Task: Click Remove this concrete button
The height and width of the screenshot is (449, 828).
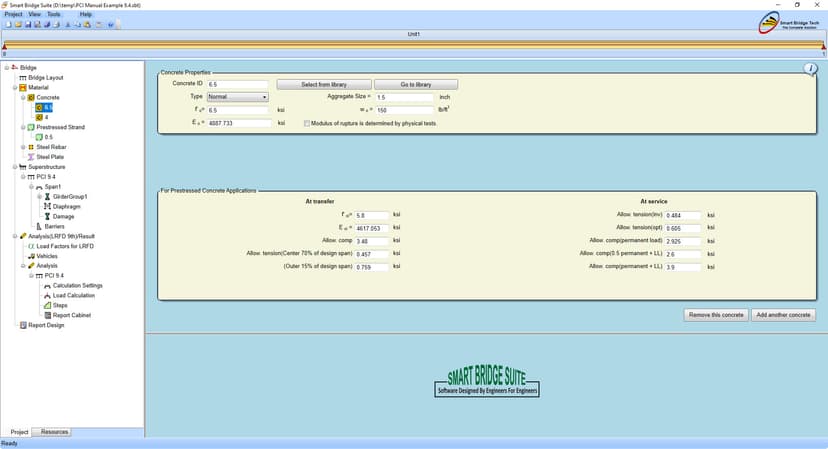Action: pyautogui.click(x=716, y=315)
